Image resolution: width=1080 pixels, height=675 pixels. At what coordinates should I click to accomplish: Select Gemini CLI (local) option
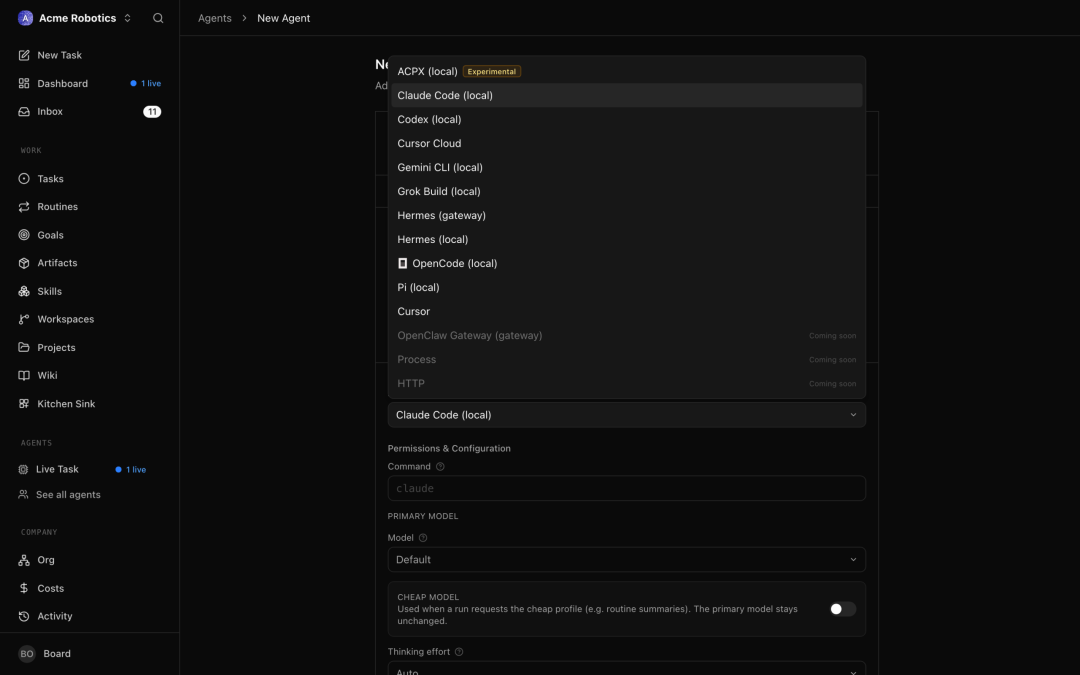pyautogui.click(x=626, y=167)
